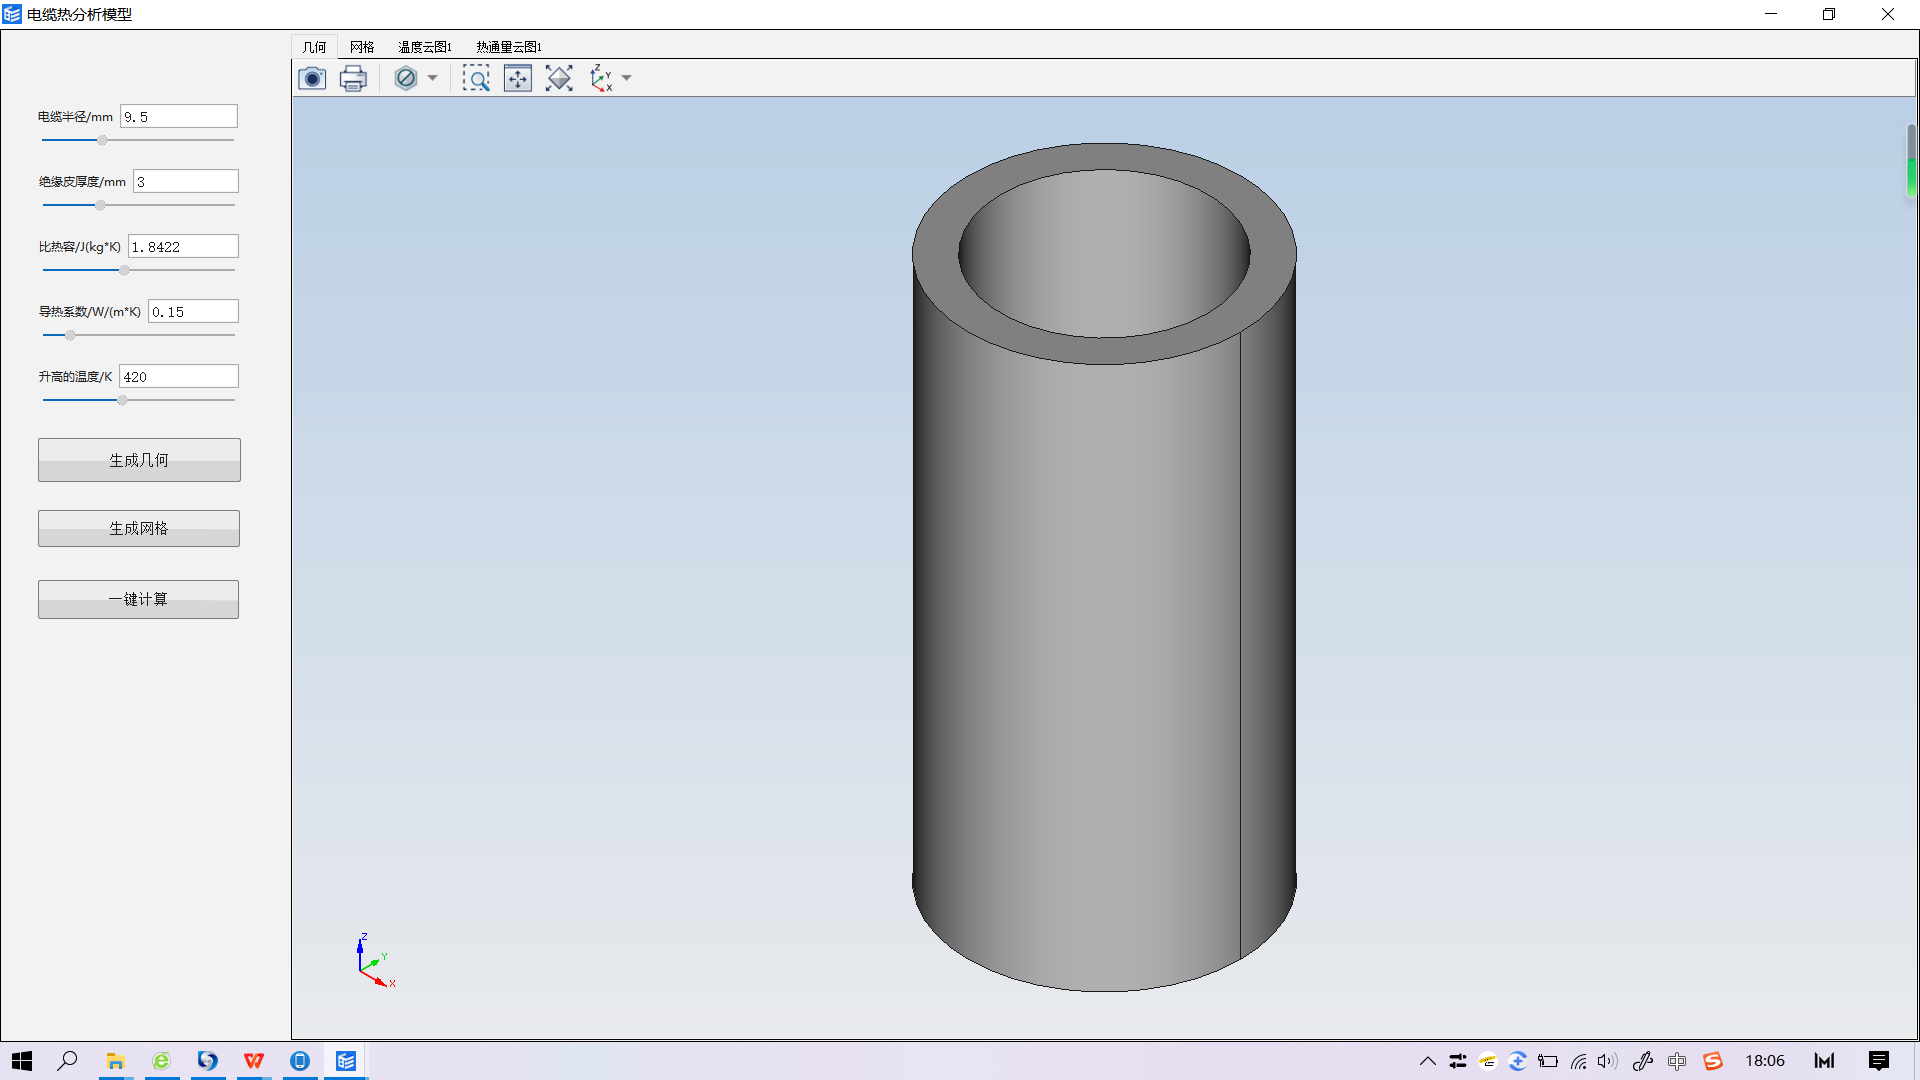Click the 一键计算 button
The image size is (1920, 1080).
[x=138, y=599]
